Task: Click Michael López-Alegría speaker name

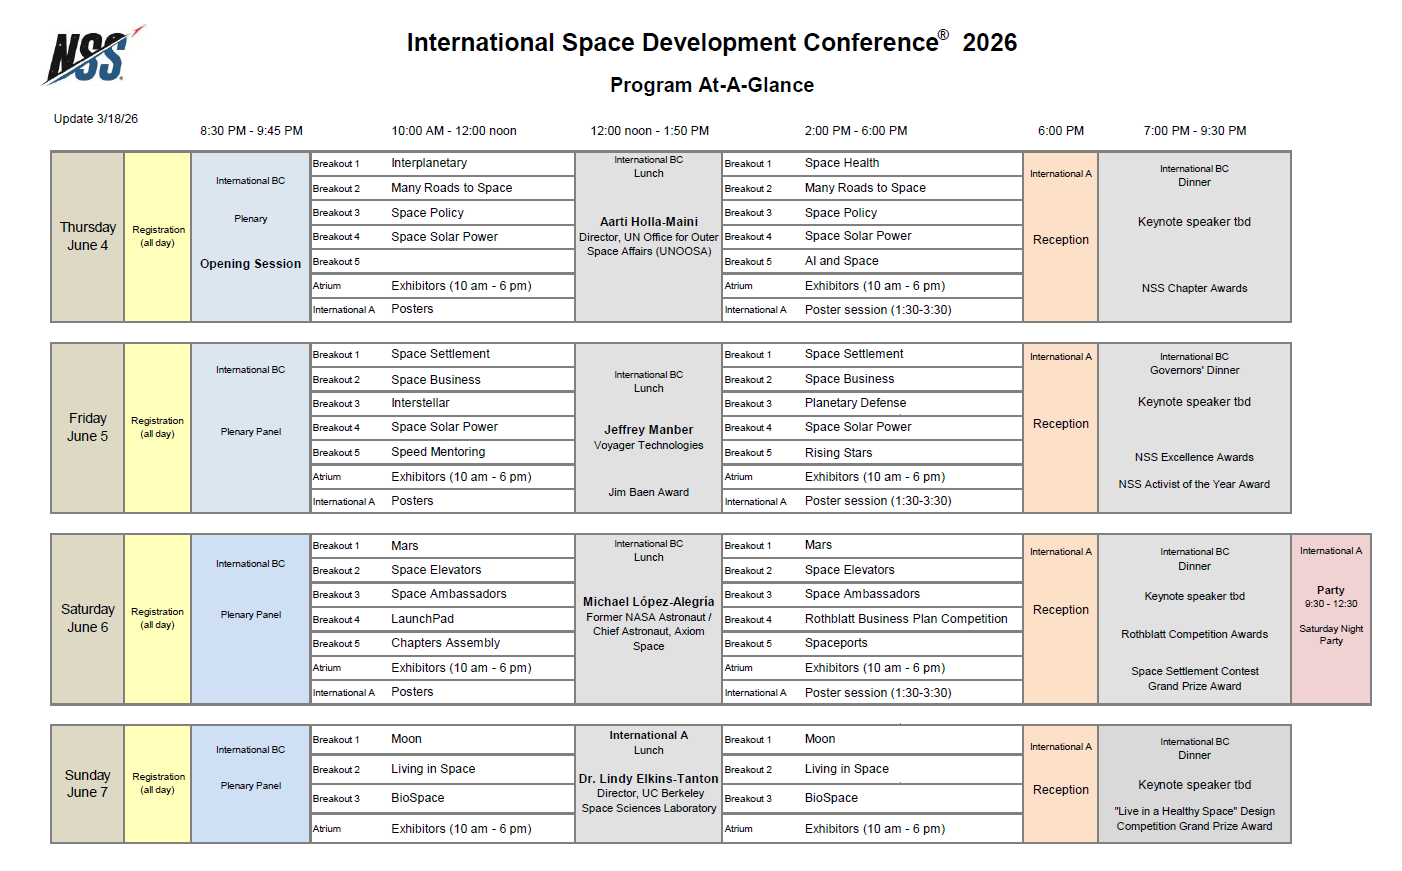Action: pos(648,602)
